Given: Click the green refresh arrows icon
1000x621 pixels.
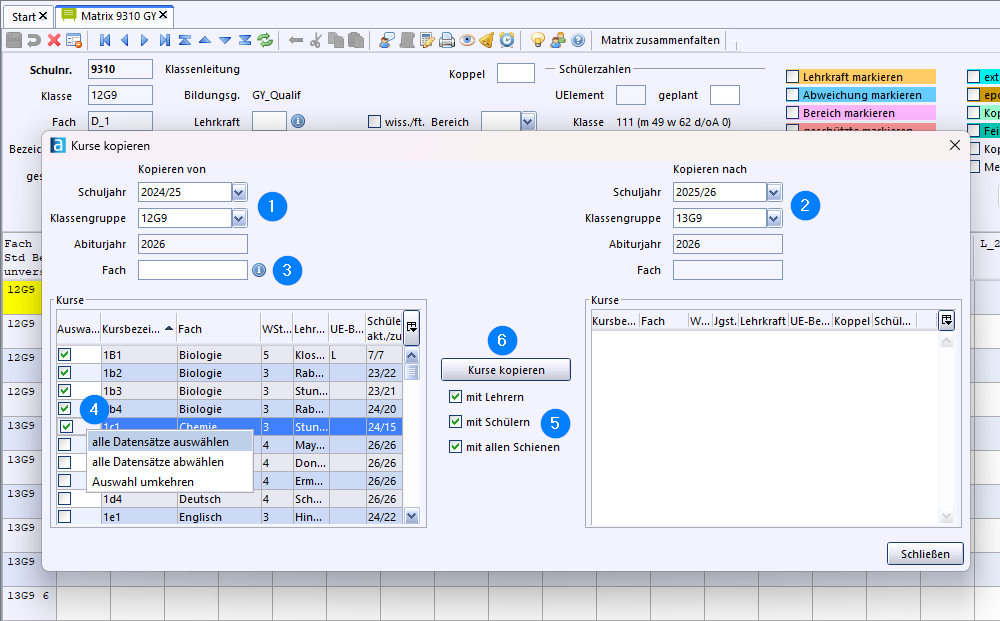Looking at the screenshot, I should click(x=265, y=41).
